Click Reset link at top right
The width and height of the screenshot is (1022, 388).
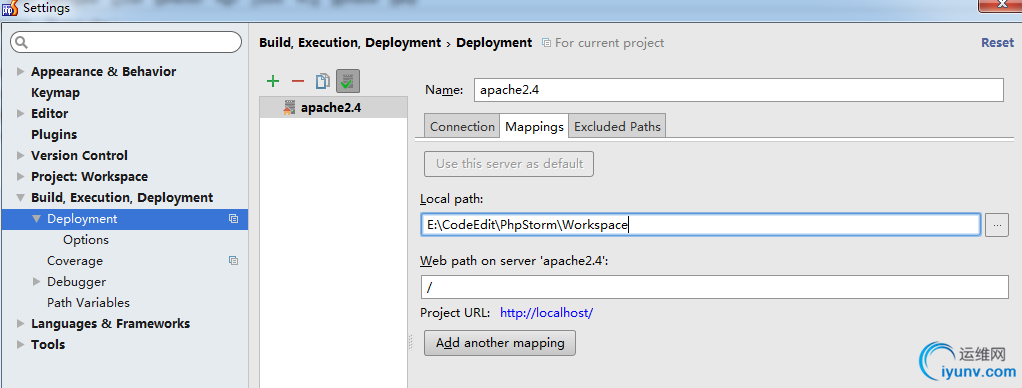998,42
